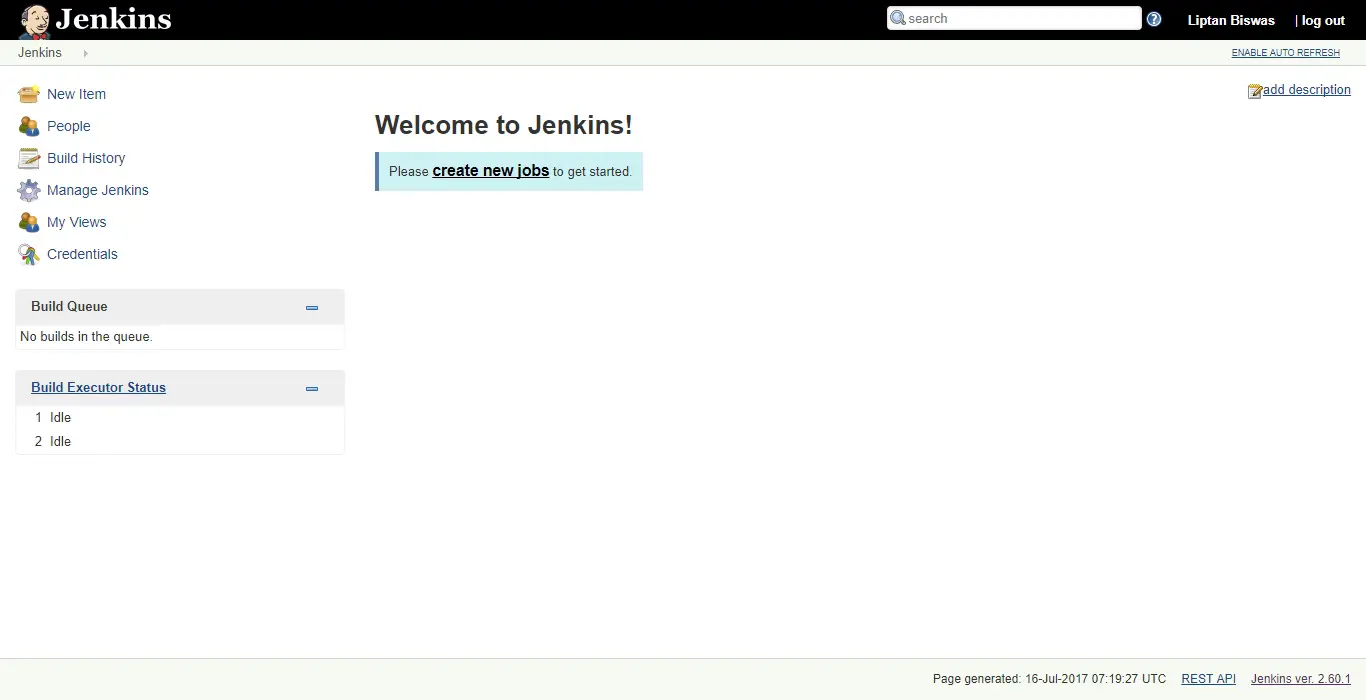Select executor row 1 Idle
Screen dimensions: 1366x700
(180, 418)
